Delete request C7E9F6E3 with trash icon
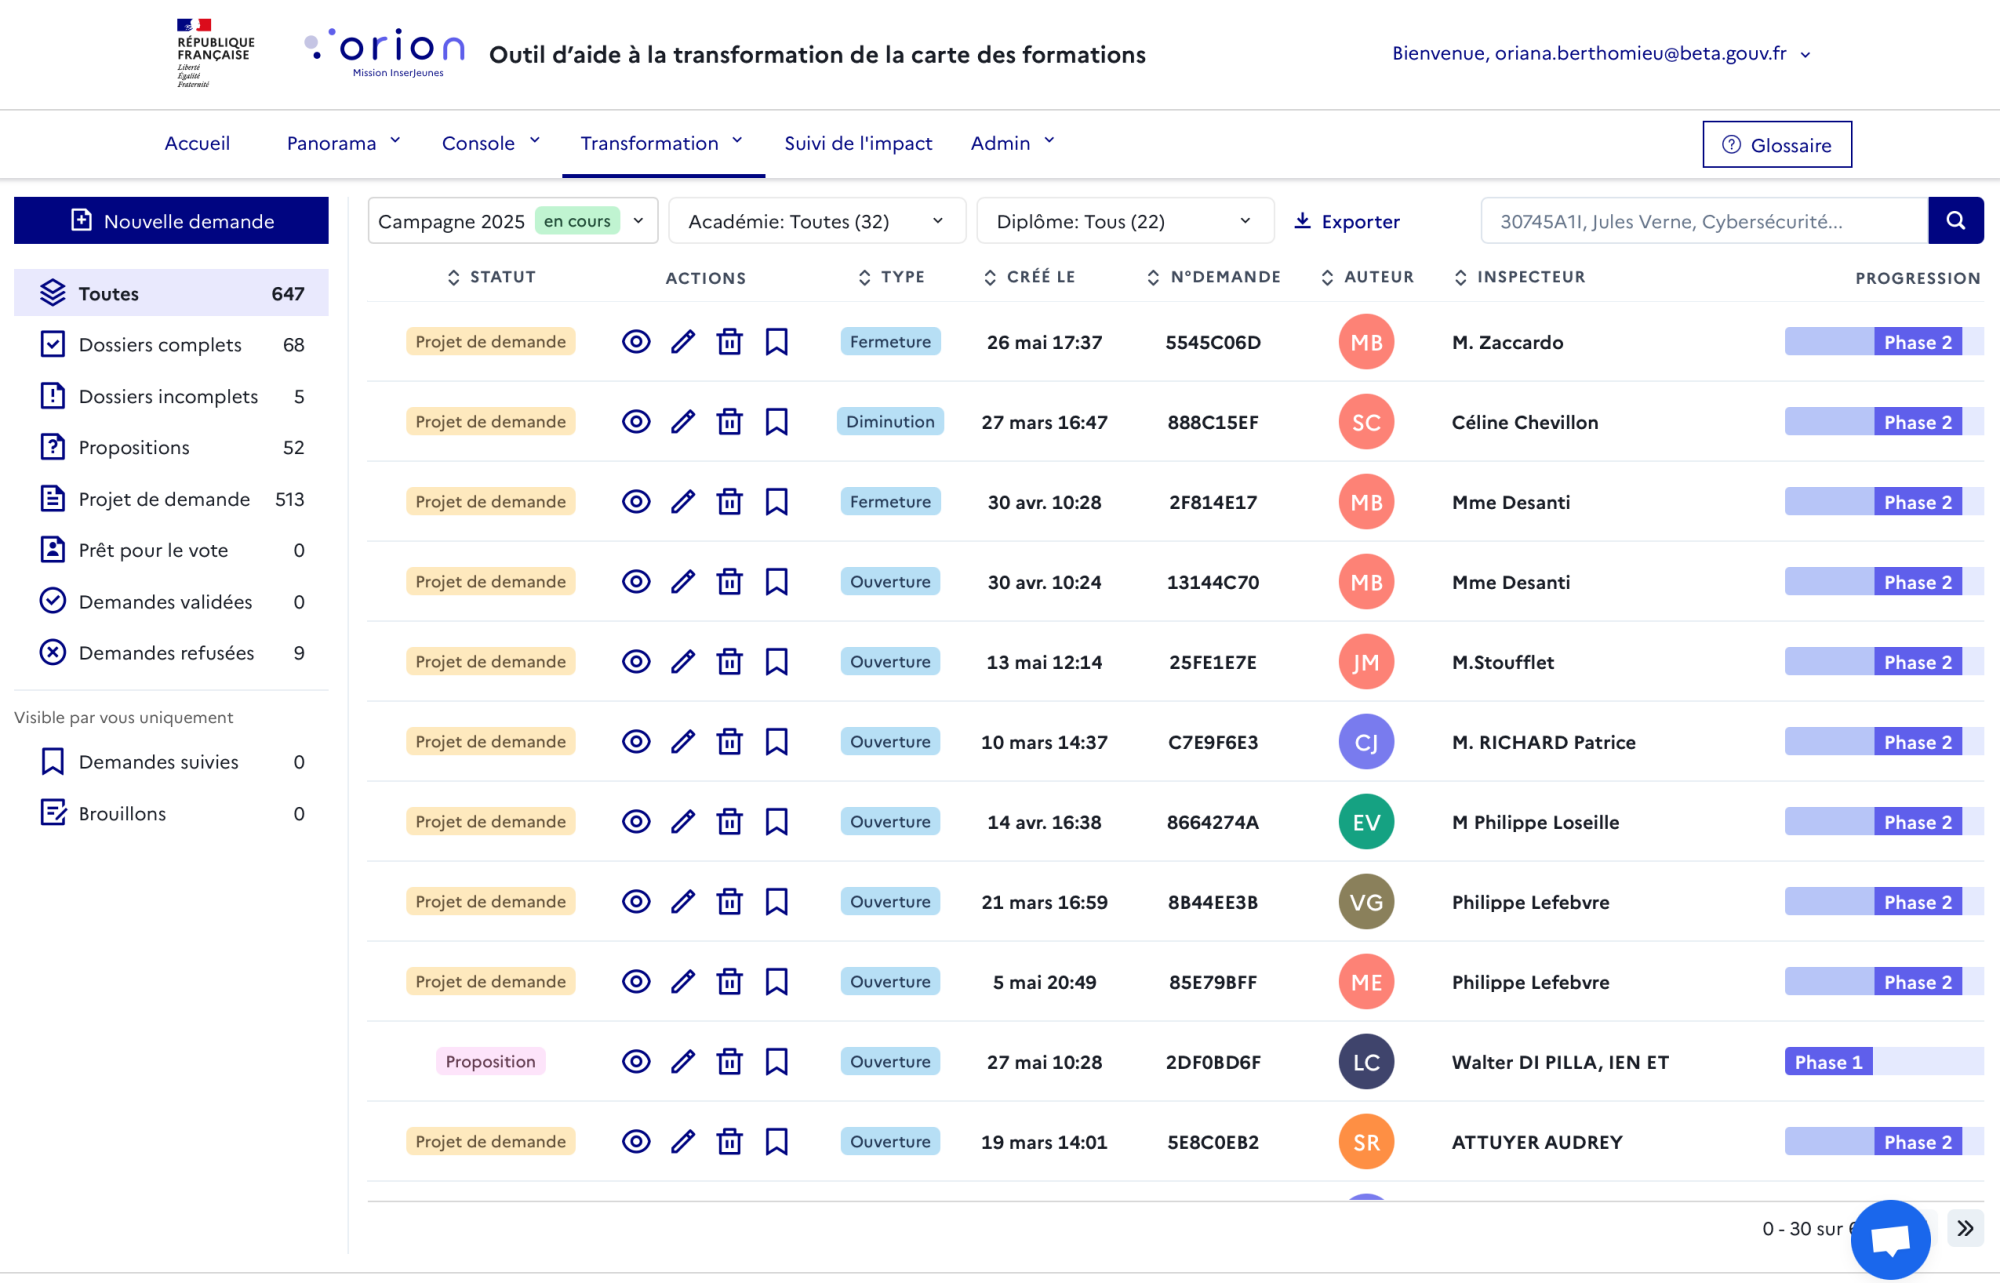Viewport: 2000px width, 1283px height. click(x=730, y=742)
